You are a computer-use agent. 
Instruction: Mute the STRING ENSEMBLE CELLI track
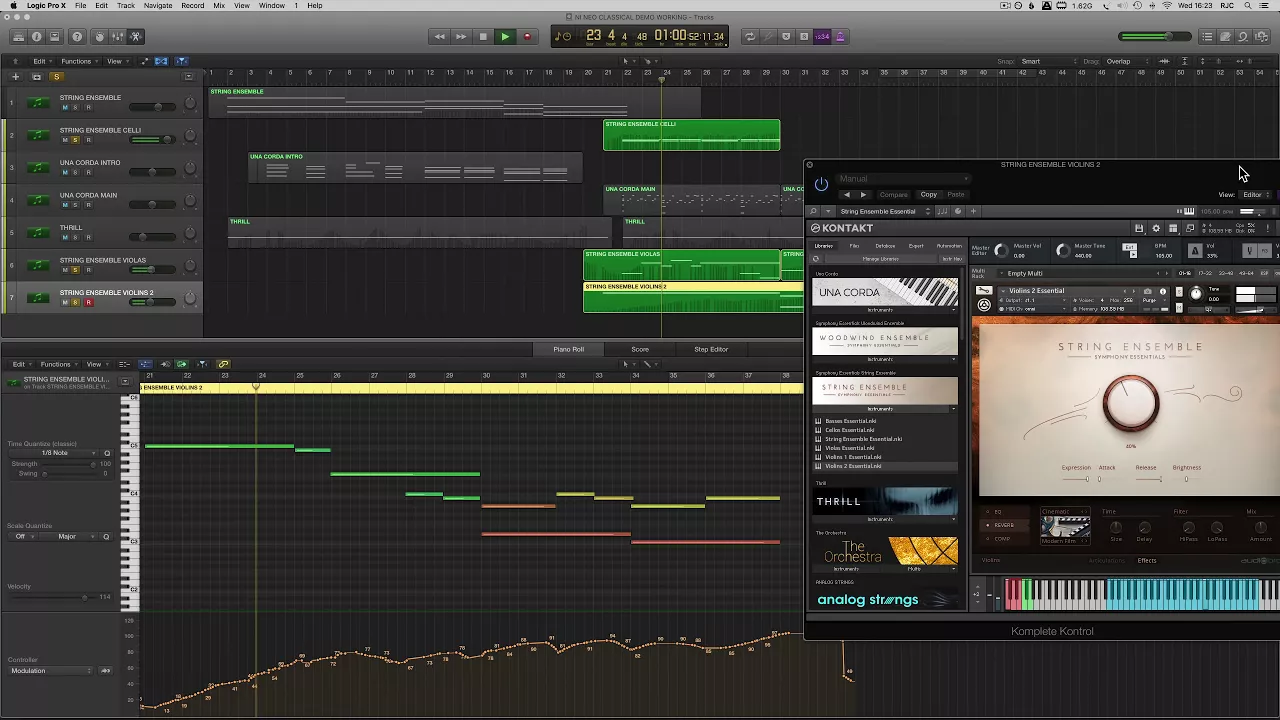(65, 140)
